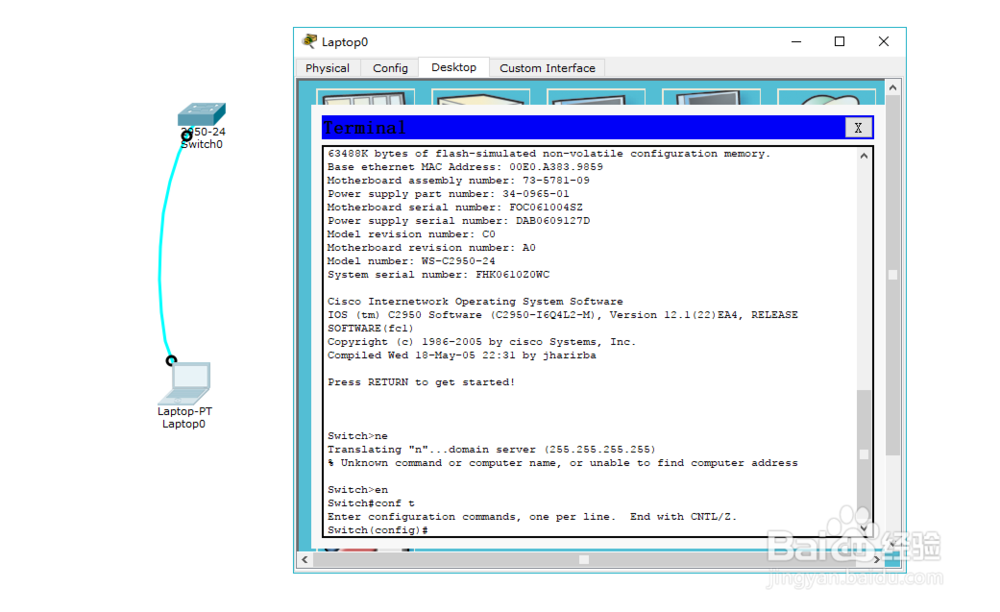Open the Custom Interface tab

(x=547, y=68)
